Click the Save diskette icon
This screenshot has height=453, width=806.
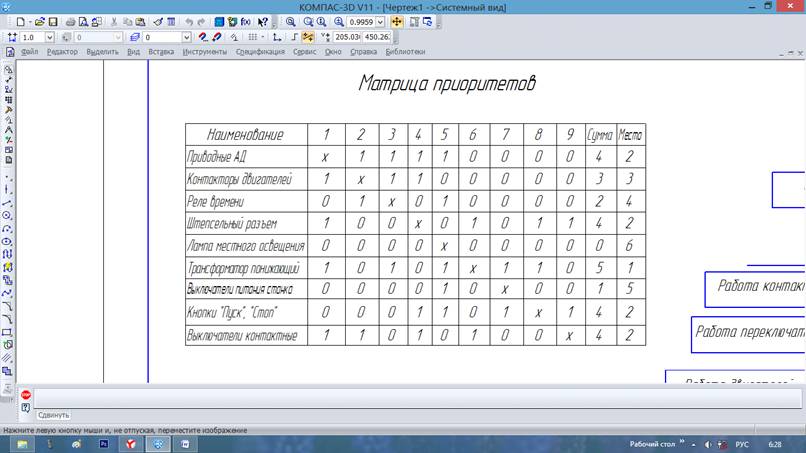53,21
